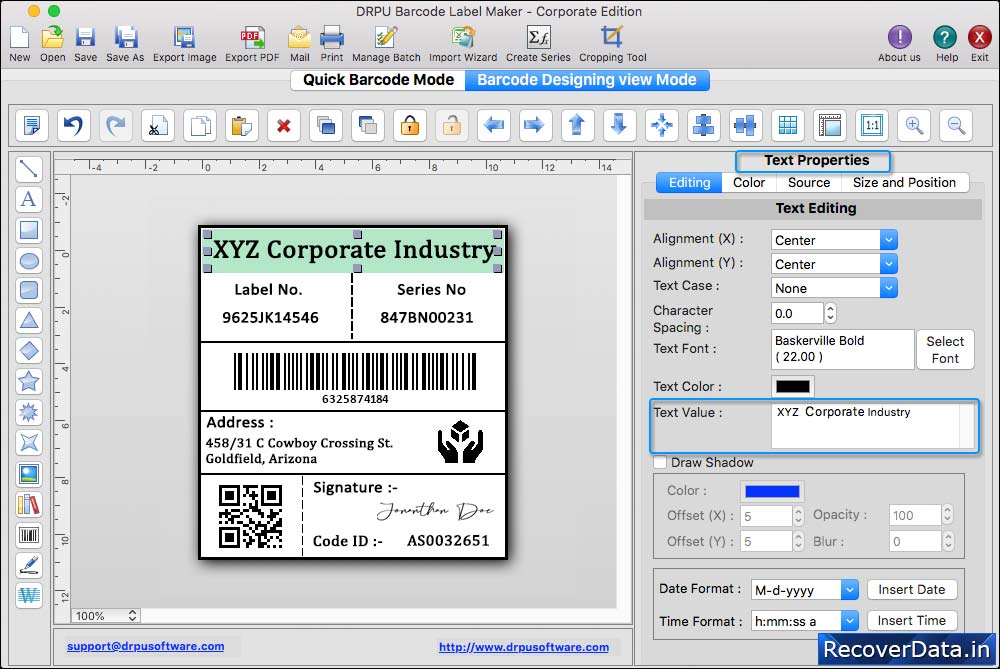Click the Text Value input field
1000x669 pixels.
tap(872, 425)
